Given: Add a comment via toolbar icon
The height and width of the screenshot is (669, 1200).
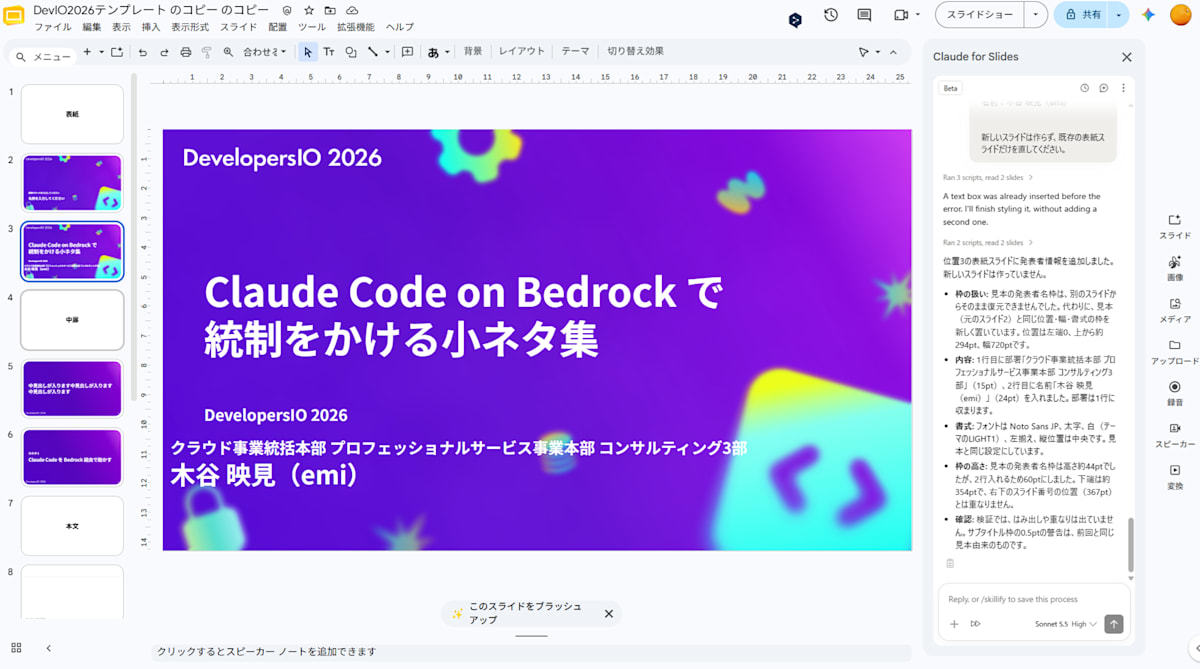Looking at the screenshot, I should [x=407, y=52].
